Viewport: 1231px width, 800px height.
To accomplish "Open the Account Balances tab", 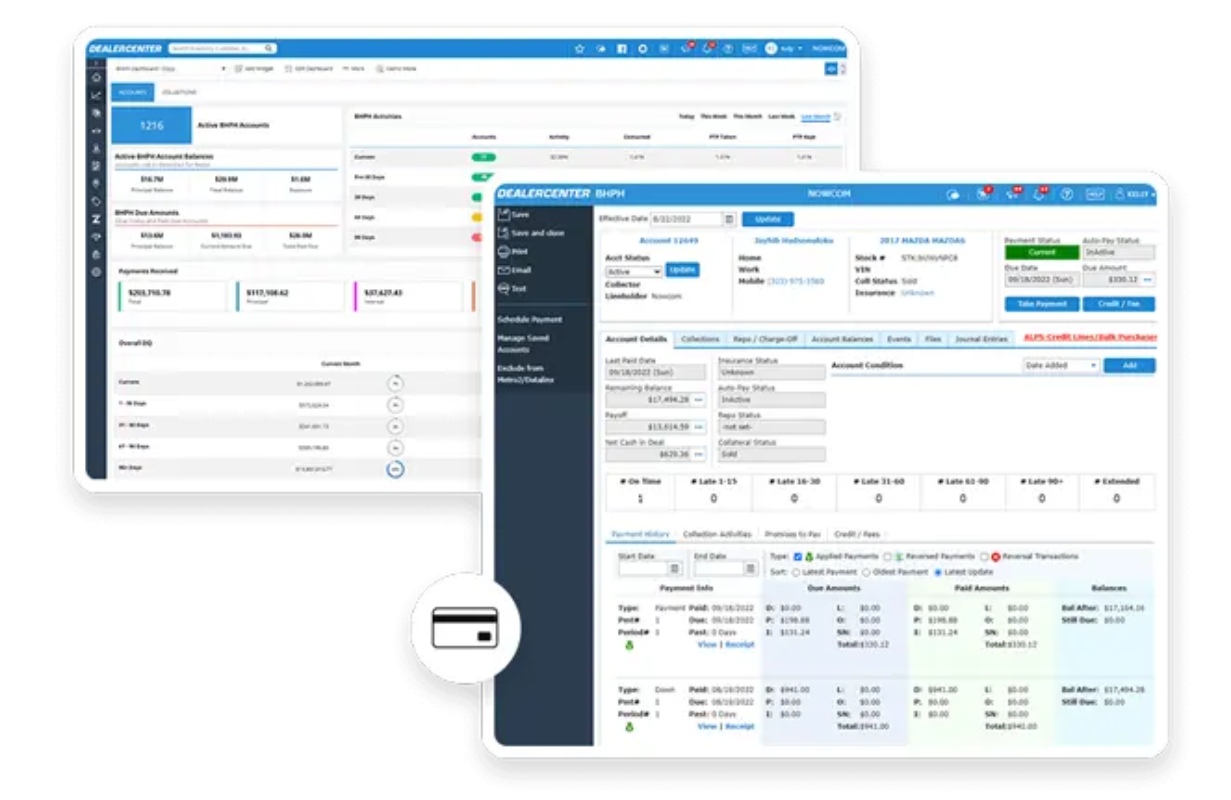I will (x=842, y=340).
